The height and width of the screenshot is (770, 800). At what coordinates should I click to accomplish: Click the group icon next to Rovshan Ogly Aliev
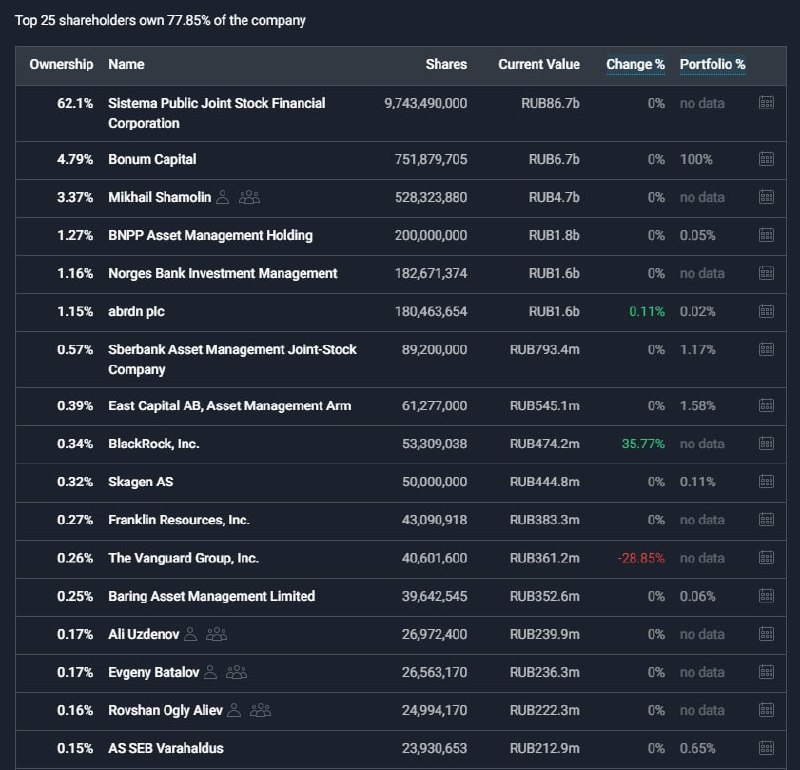[261, 710]
